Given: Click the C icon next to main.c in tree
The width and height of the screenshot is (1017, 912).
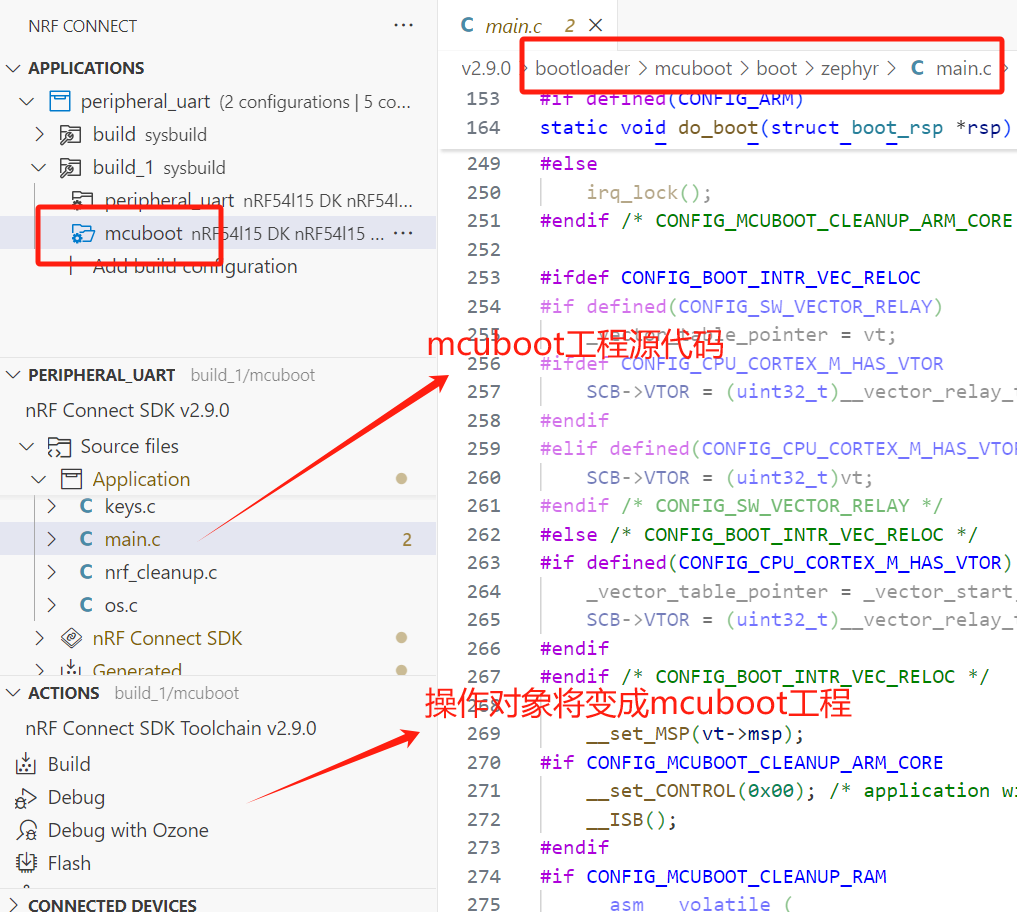Looking at the screenshot, I should click(86, 539).
